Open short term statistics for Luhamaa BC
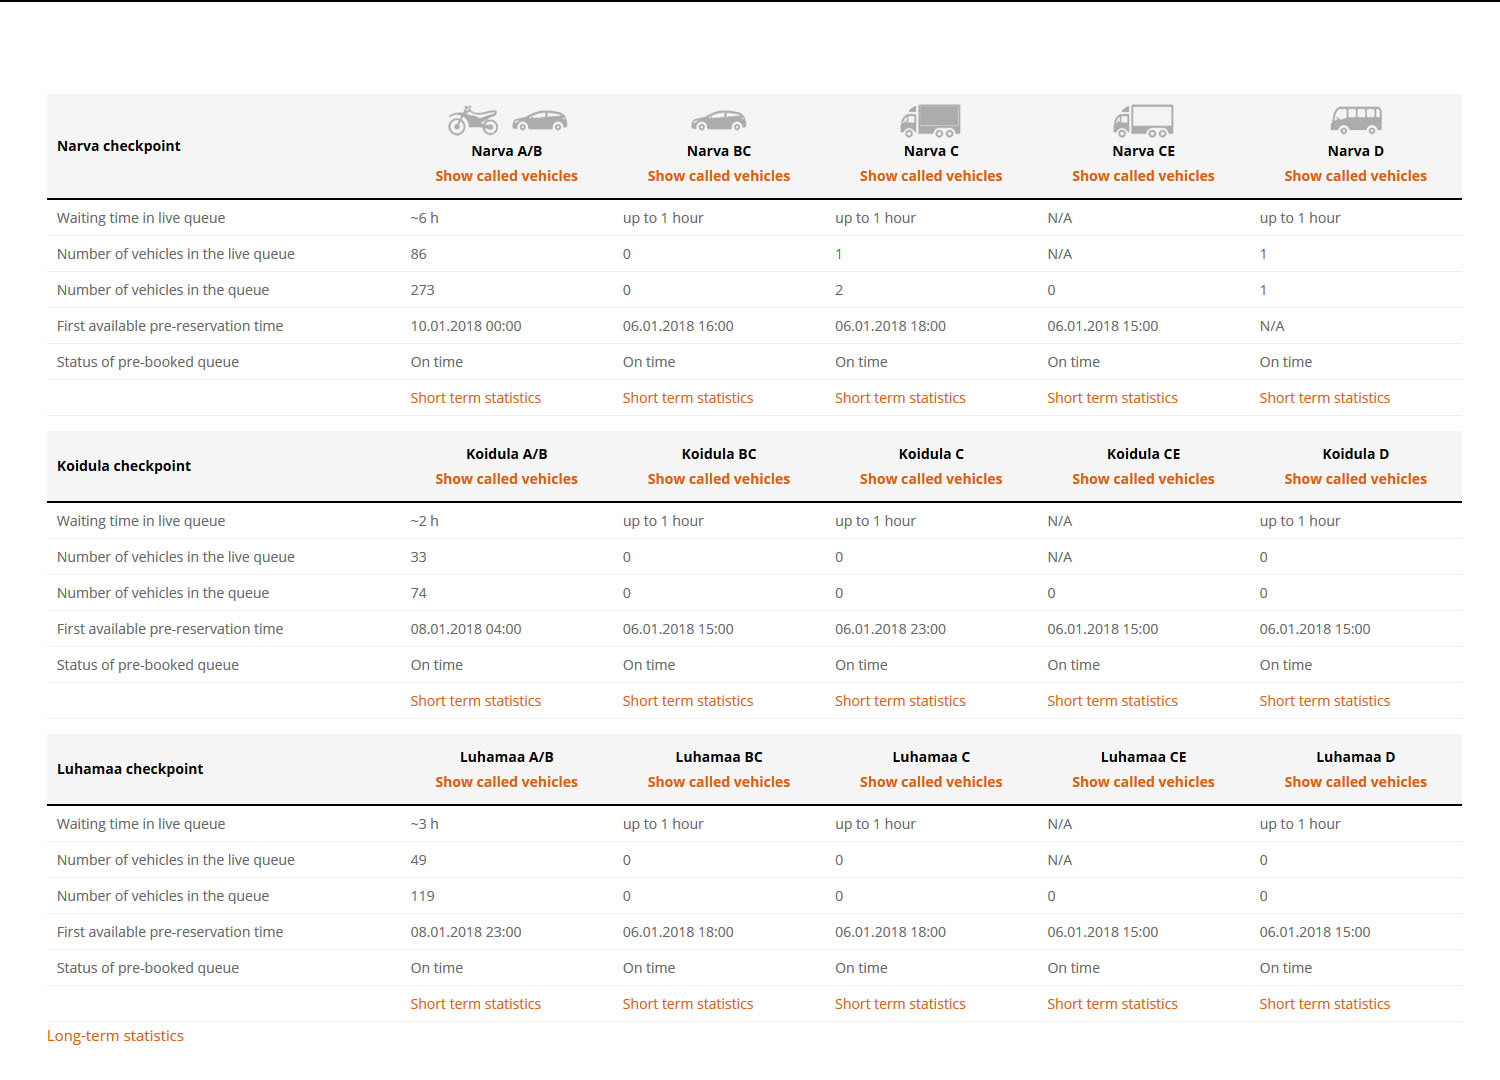 [x=688, y=1004]
